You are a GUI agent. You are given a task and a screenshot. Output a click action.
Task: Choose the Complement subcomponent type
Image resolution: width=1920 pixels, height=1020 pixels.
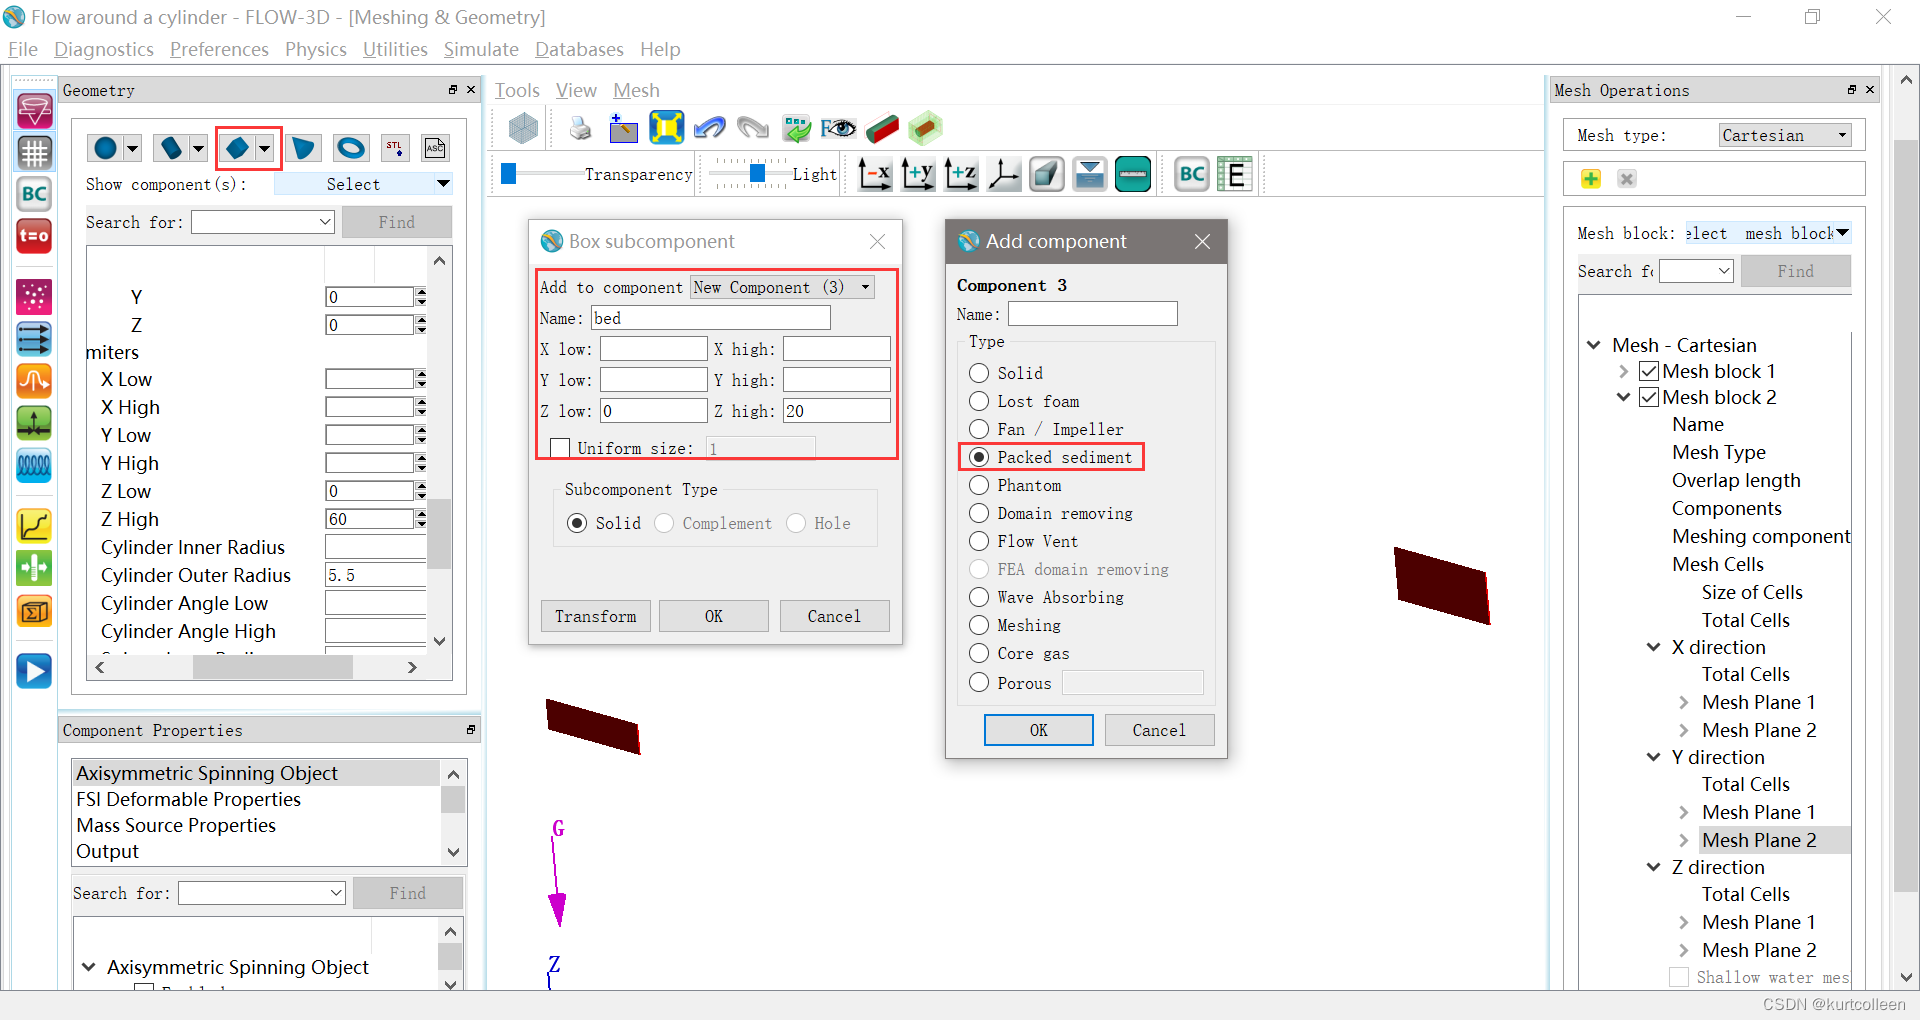tap(664, 523)
